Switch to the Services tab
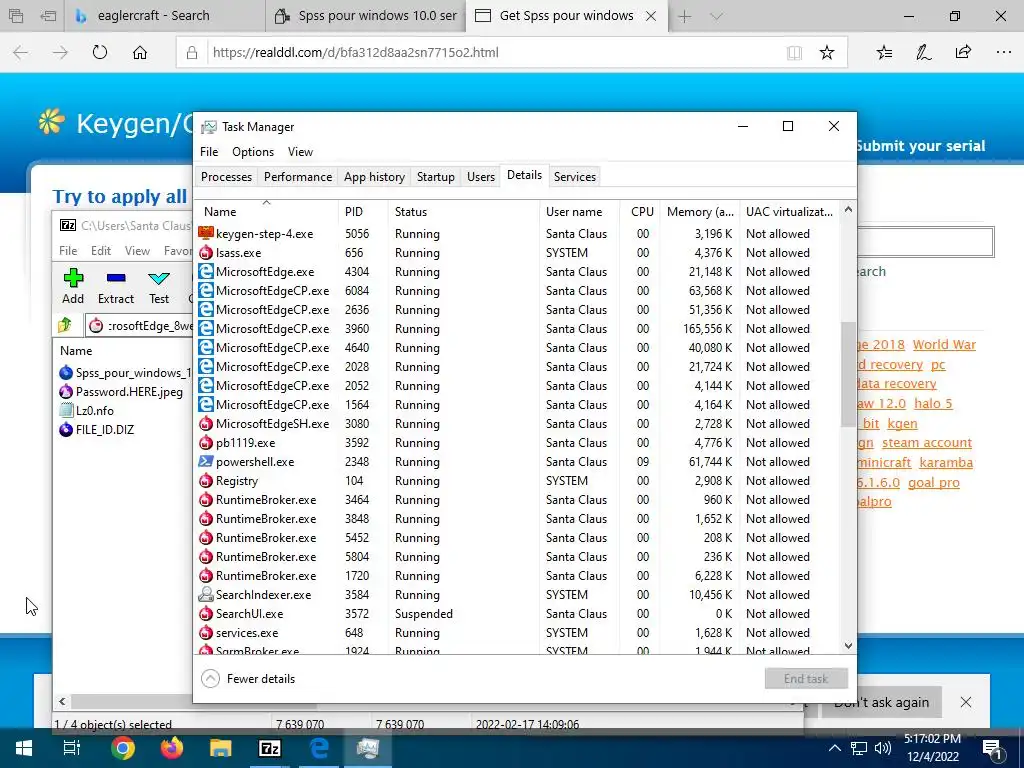The height and width of the screenshot is (768, 1024). (x=575, y=177)
